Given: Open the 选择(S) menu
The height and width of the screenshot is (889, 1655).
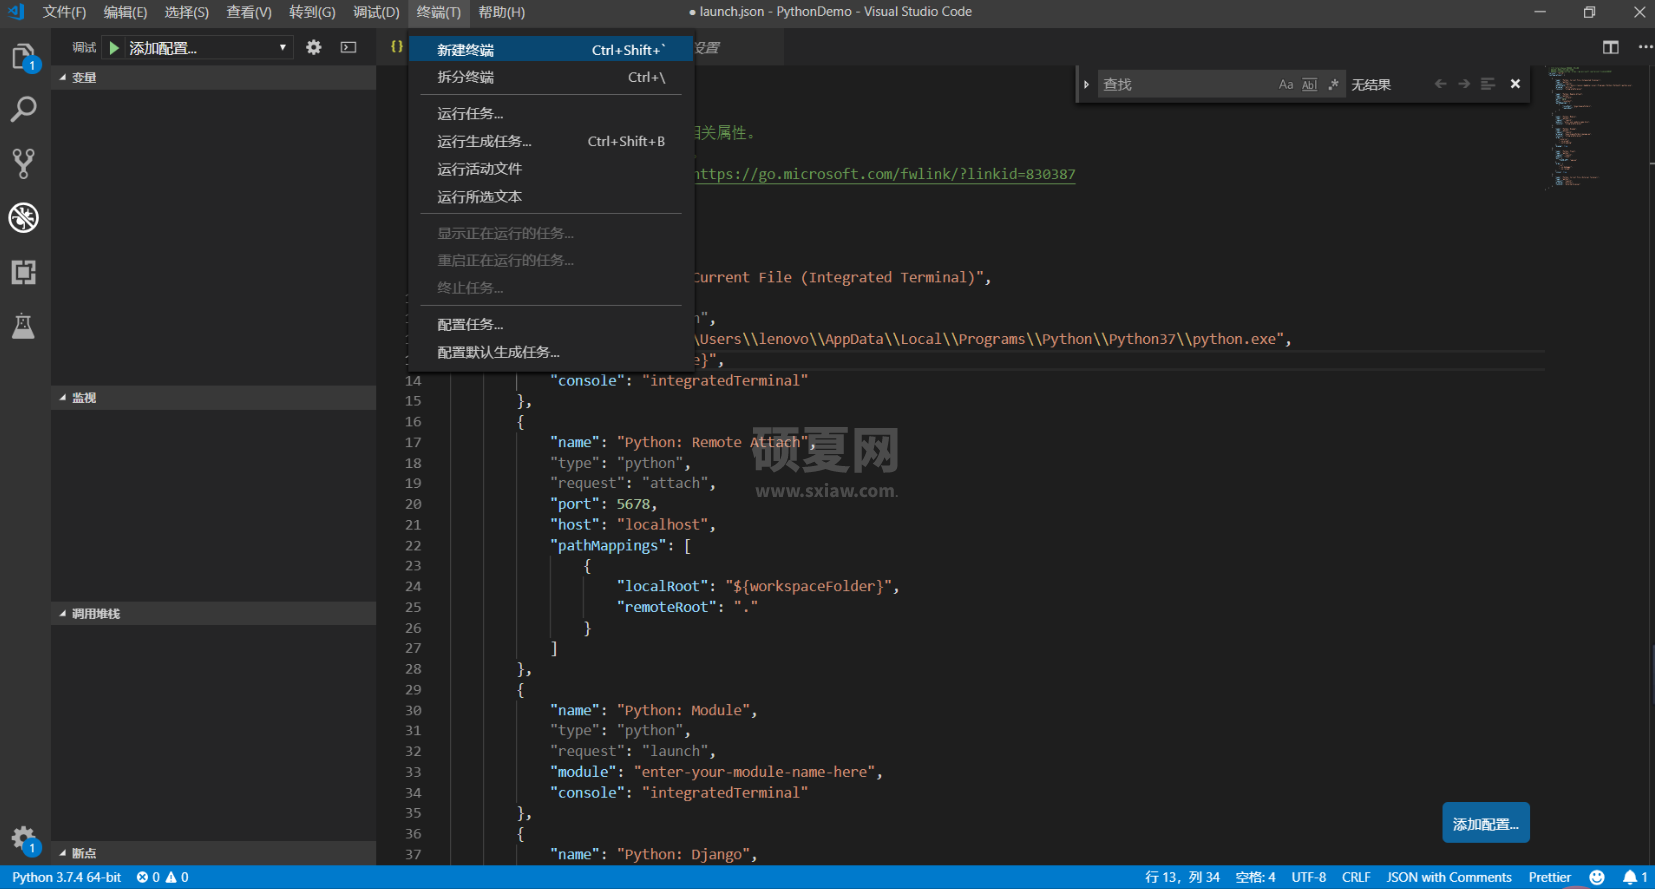Looking at the screenshot, I should coord(187,12).
